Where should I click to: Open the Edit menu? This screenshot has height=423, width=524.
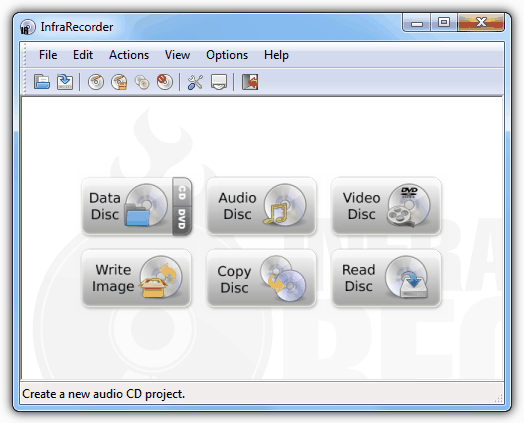(83, 55)
